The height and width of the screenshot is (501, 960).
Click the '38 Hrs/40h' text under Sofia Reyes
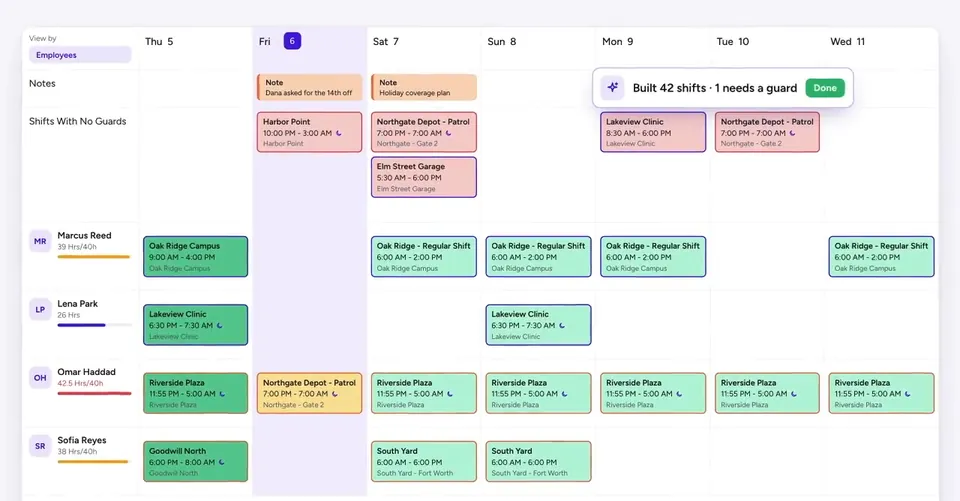77,451
